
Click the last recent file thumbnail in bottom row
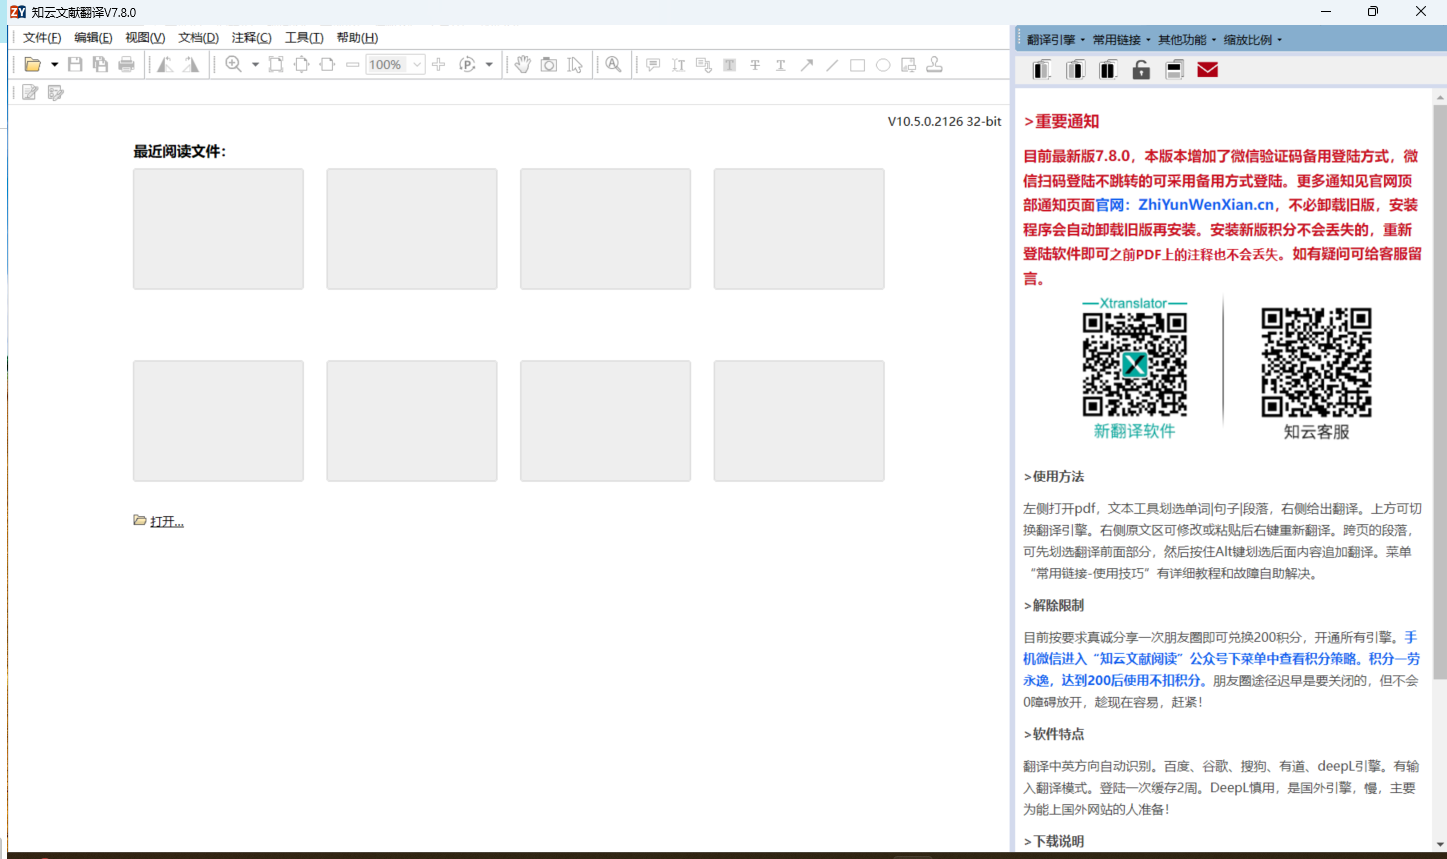799,421
